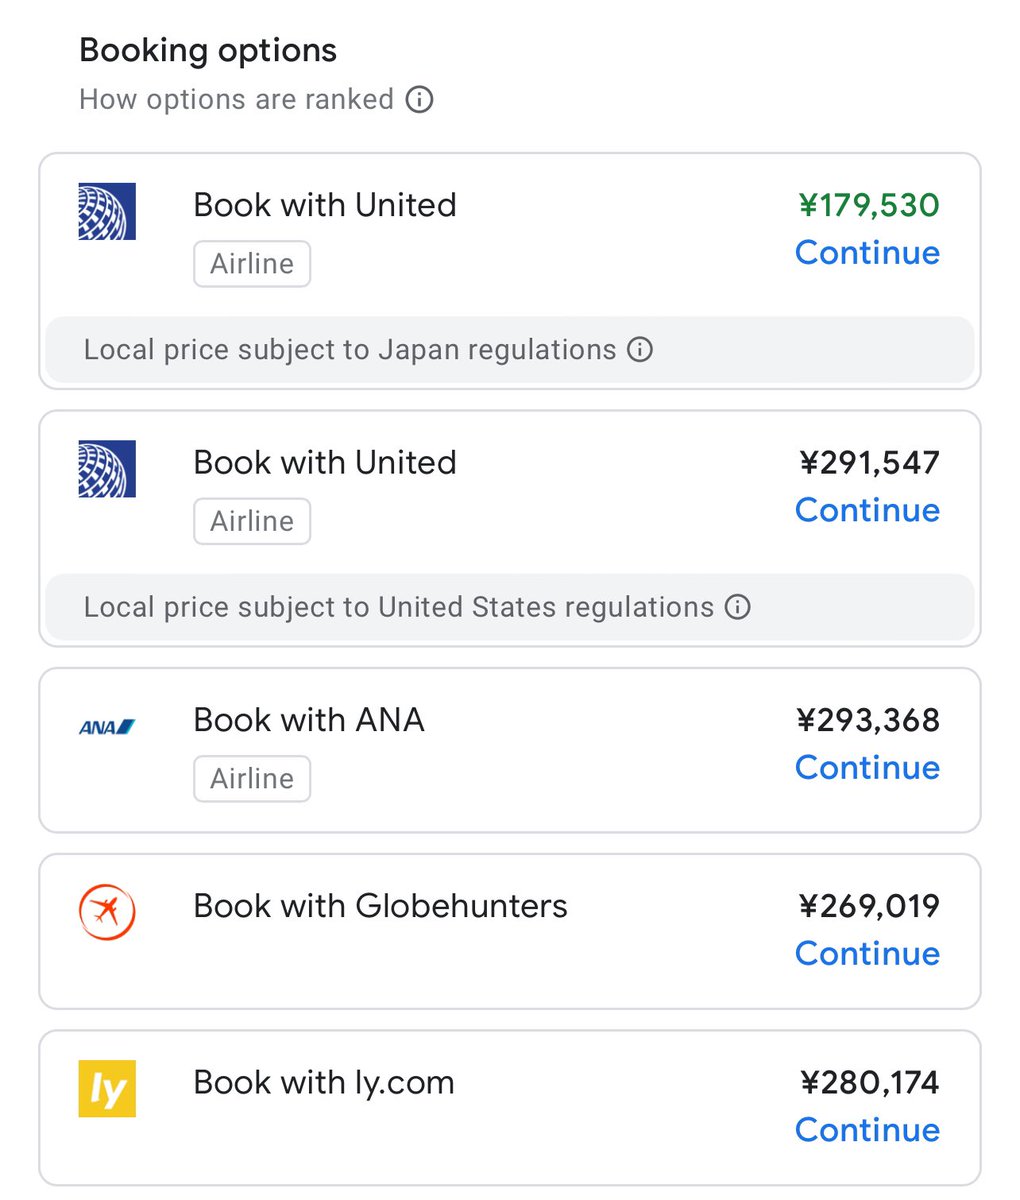Image resolution: width=1020 pixels, height=1200 pixels.
Task: Click Book with ly.com title
Action: pyautogui.click(x=324, y=1082)
